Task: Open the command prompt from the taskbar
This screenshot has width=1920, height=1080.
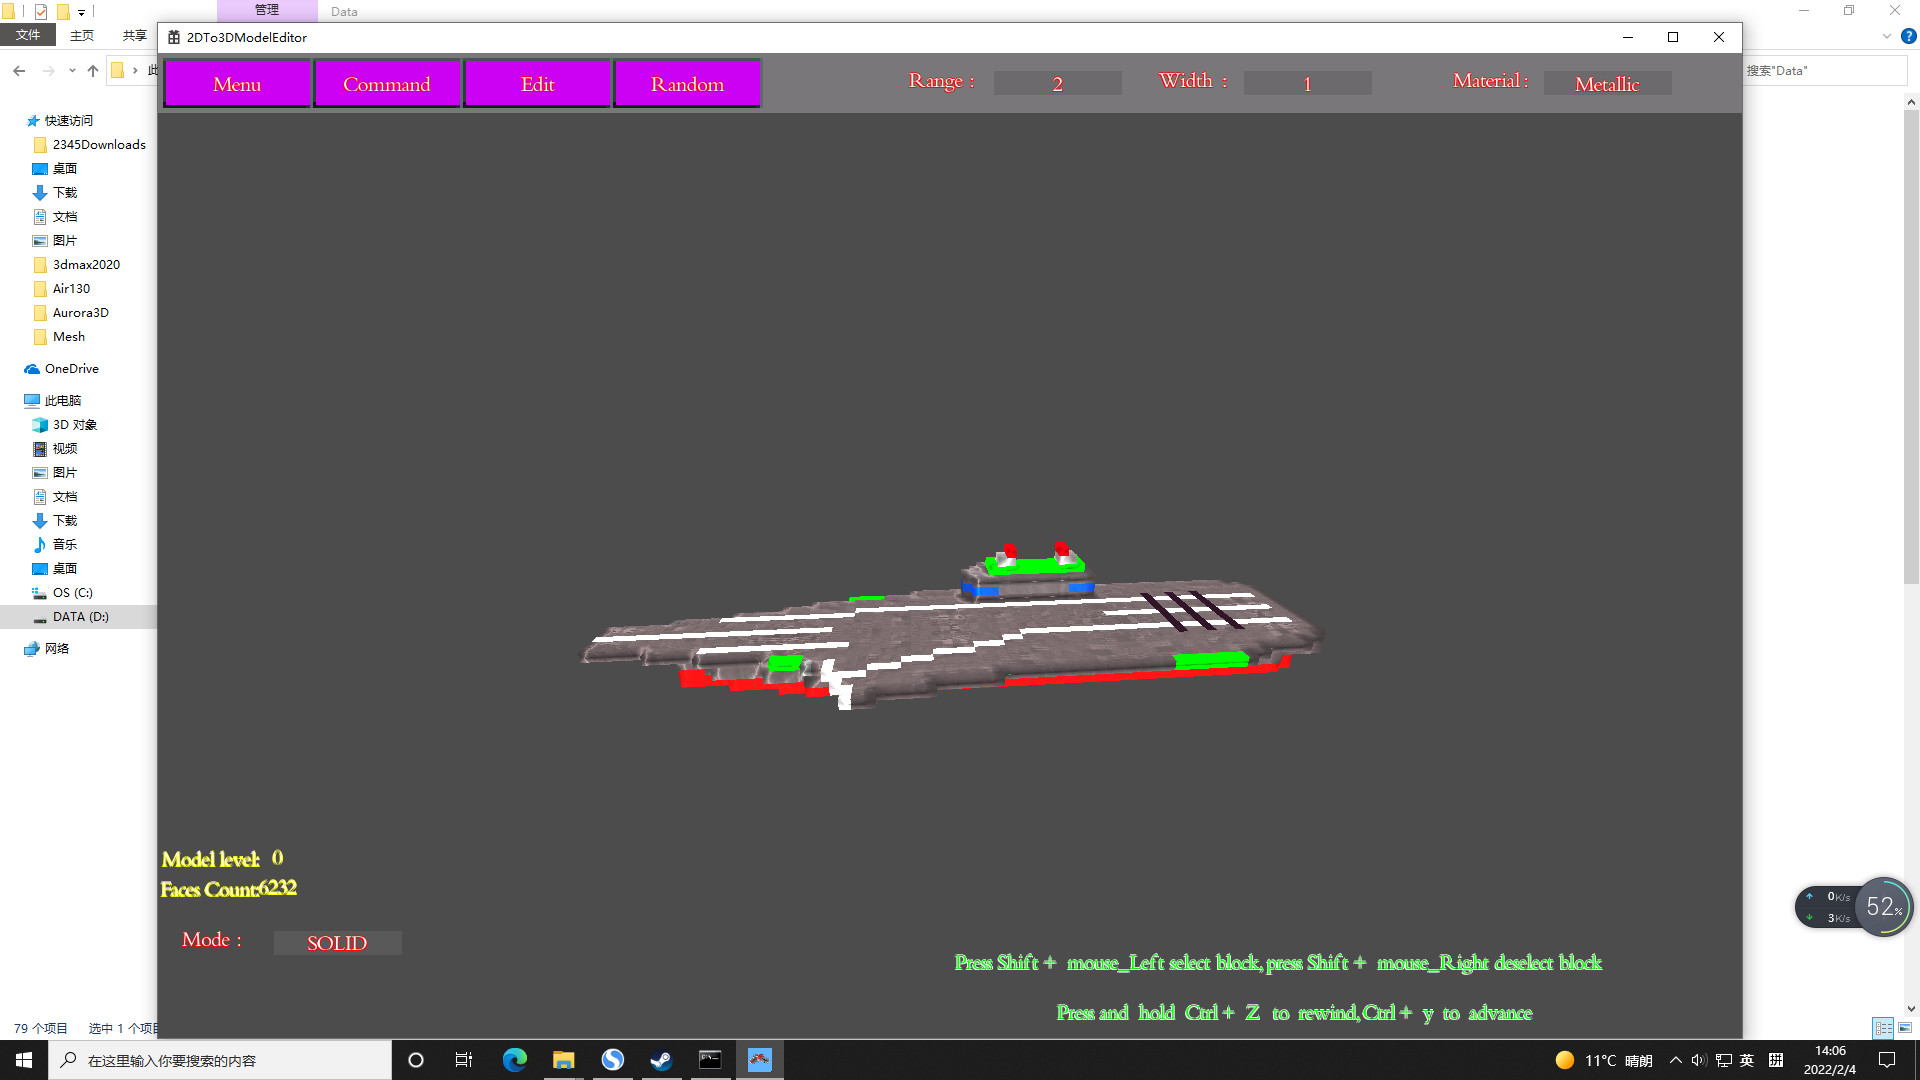Action: tap(710, 1060)
